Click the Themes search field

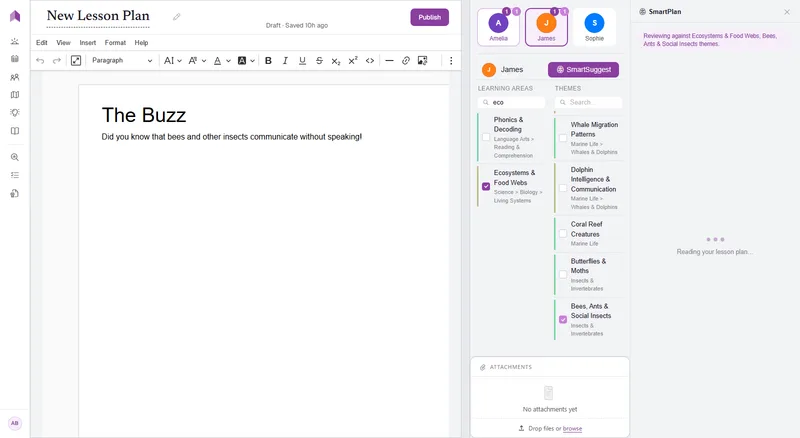pyautogui.click(x=589, y=103)
